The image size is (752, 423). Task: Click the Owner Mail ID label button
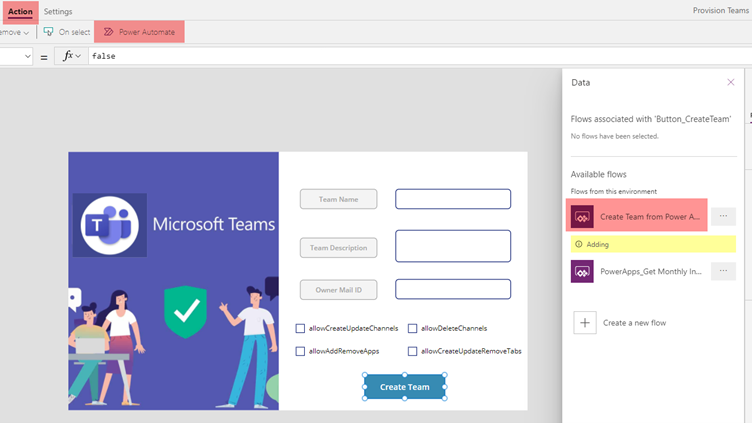click(339, 290)
